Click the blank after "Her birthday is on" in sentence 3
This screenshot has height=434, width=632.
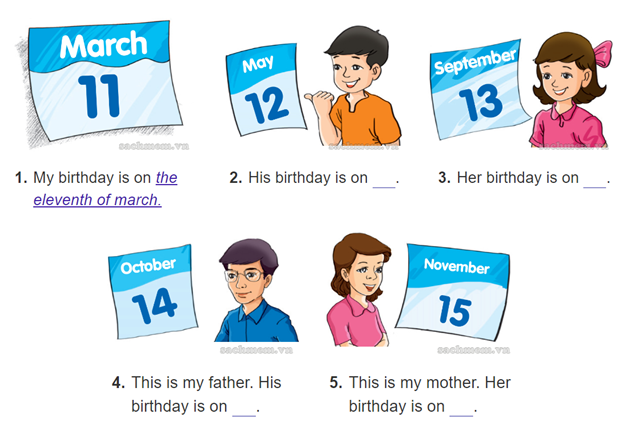[x=595, y=180]
